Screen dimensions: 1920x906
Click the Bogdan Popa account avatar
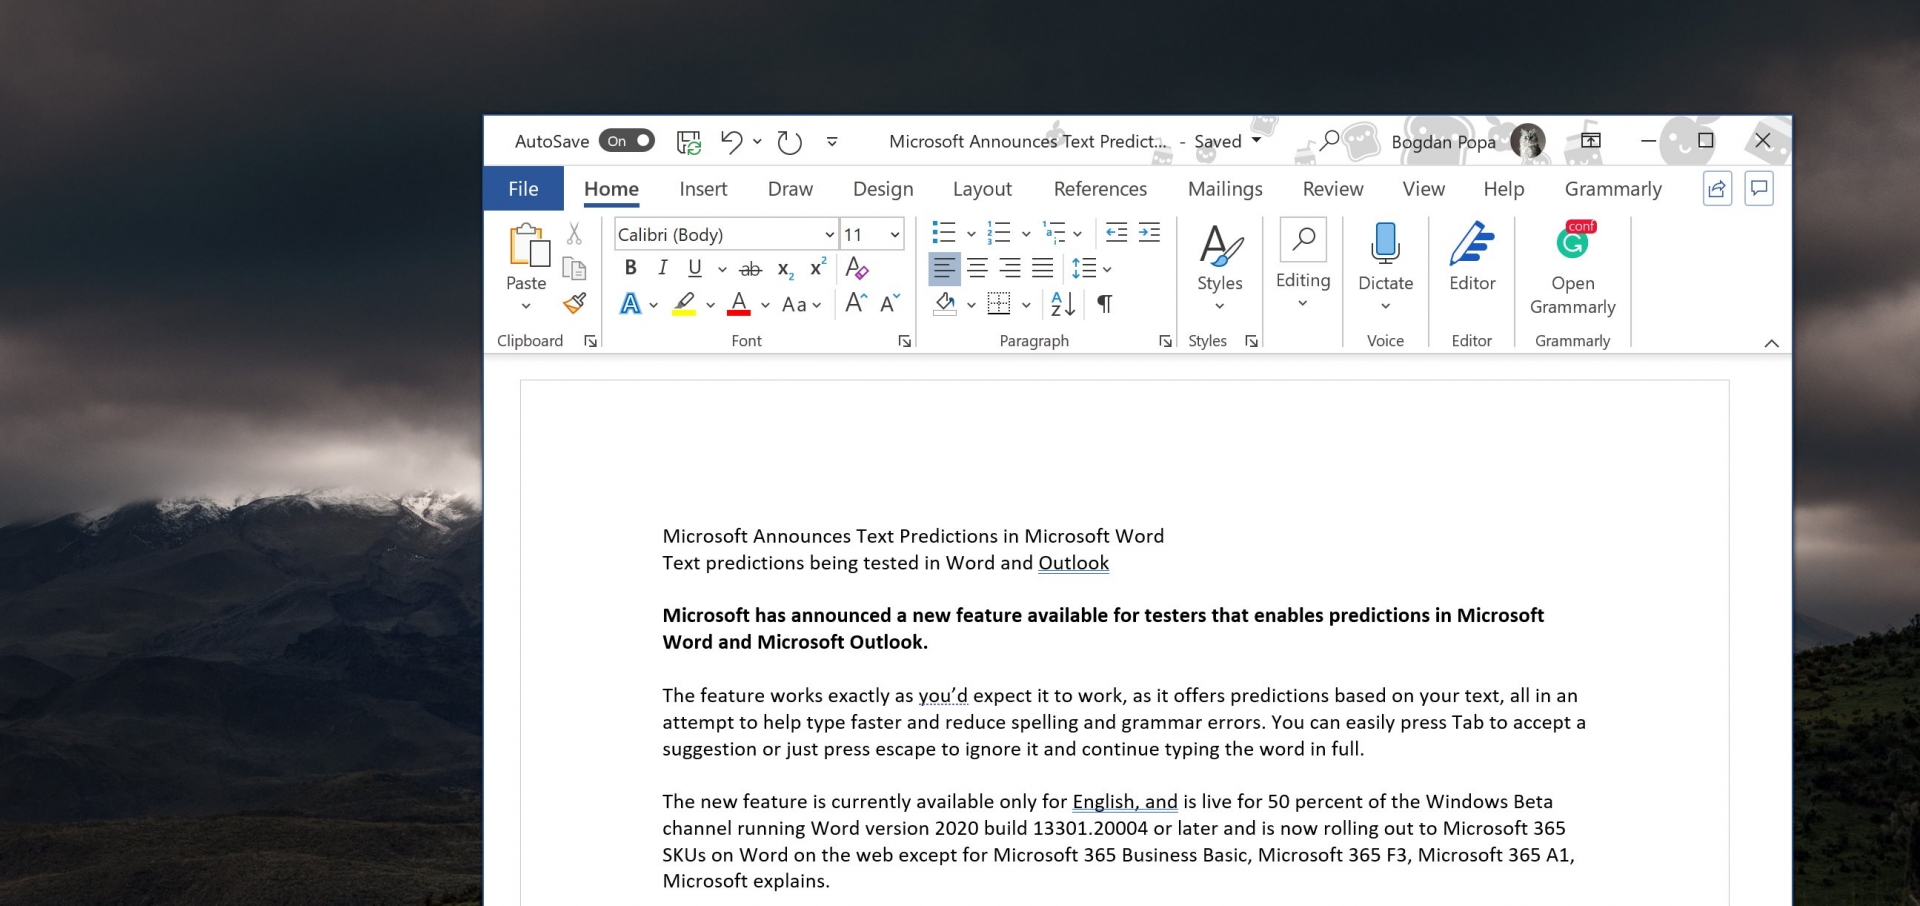click(x=1527, y=141)
